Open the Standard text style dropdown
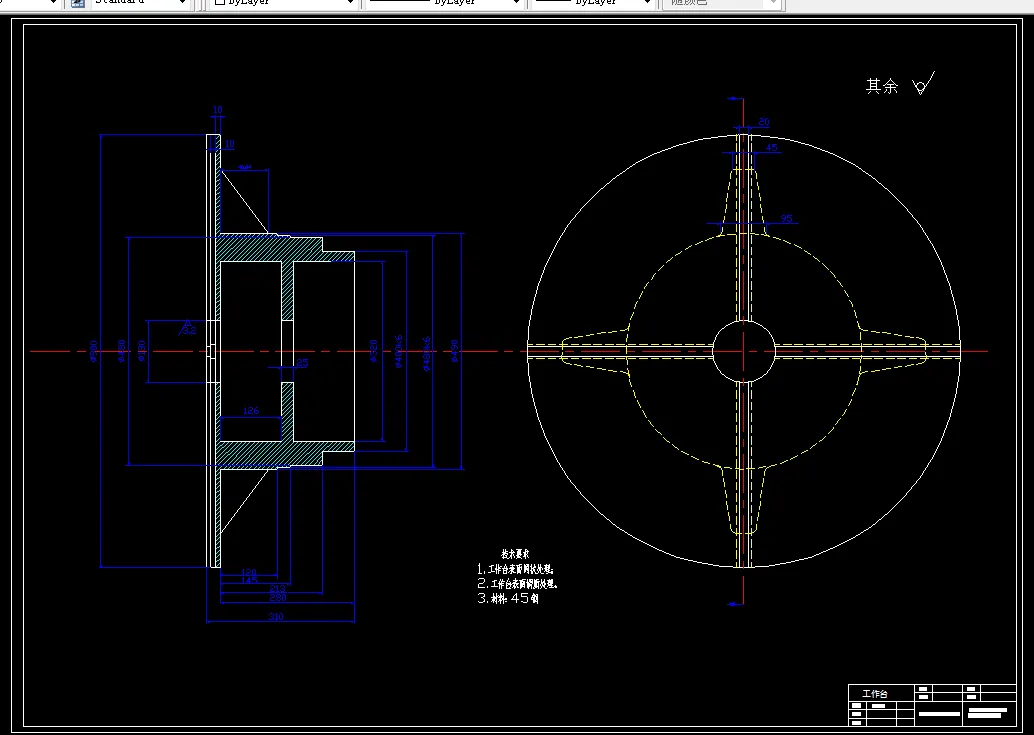This screenshot has height=735, width=1034. tap(183, 3)
